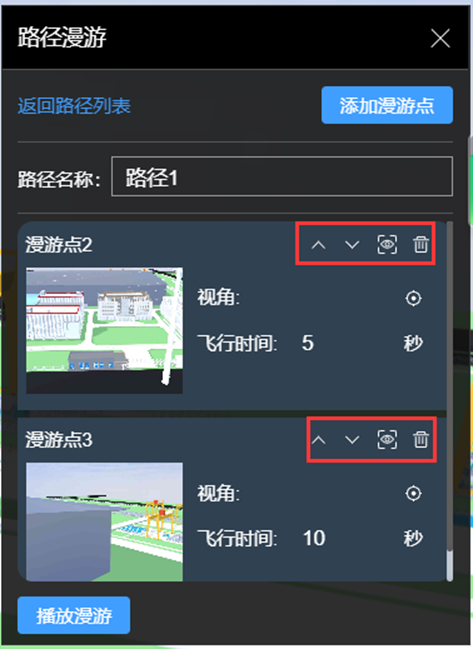Click the 路径名称 input field
Image resolution: width=473 pixels, height=649 pixels.
click(x=282, y=176)
